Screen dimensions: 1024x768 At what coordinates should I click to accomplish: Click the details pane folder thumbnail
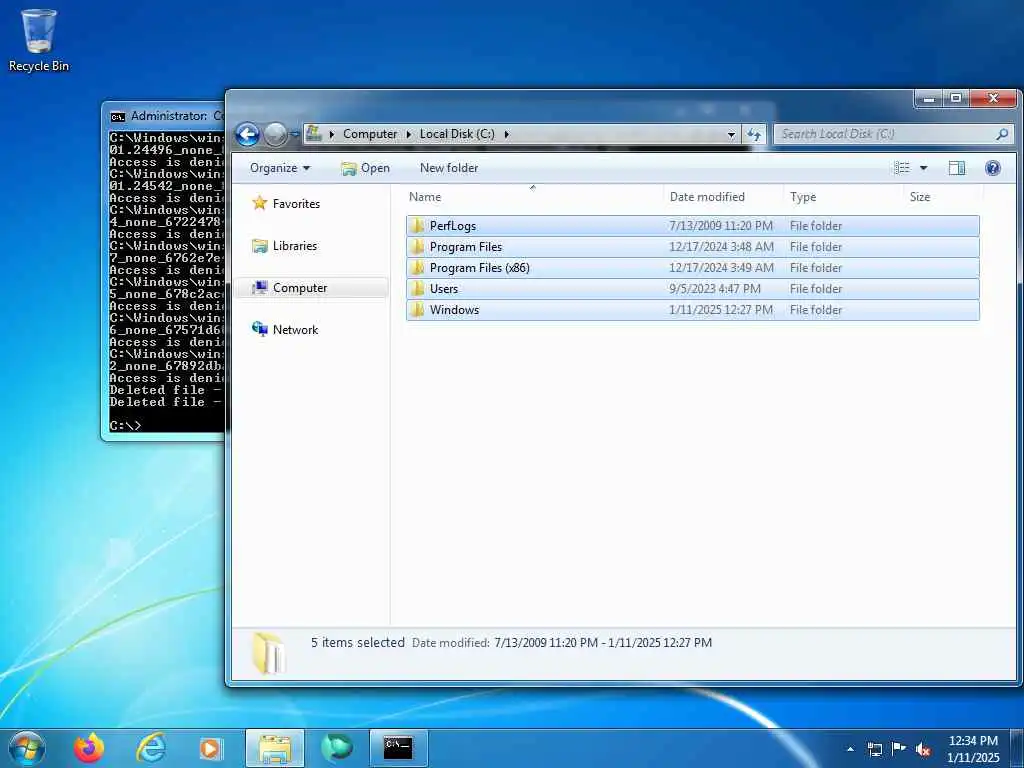click(x=268, y=653)
